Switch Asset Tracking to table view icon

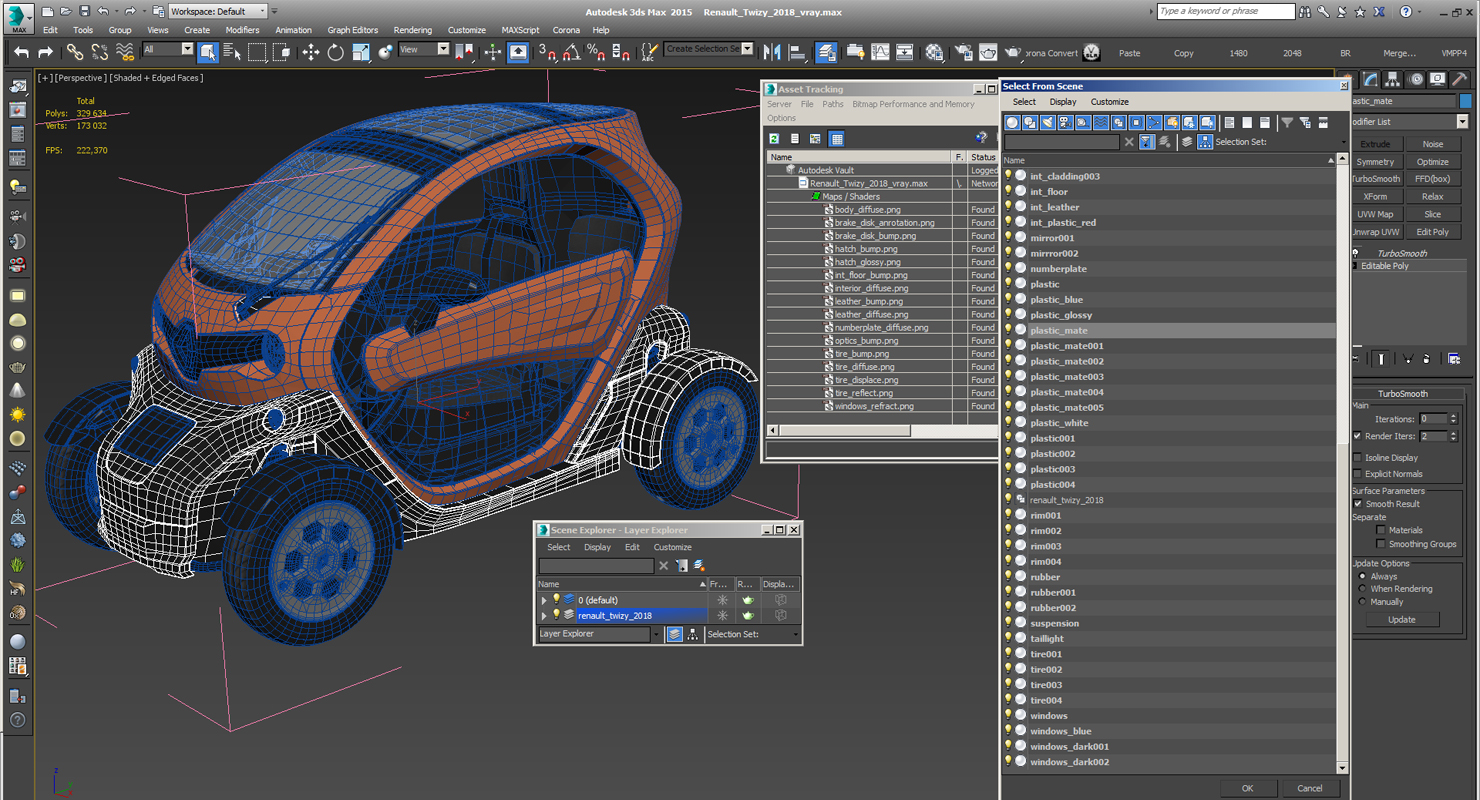tap(836, 139)
